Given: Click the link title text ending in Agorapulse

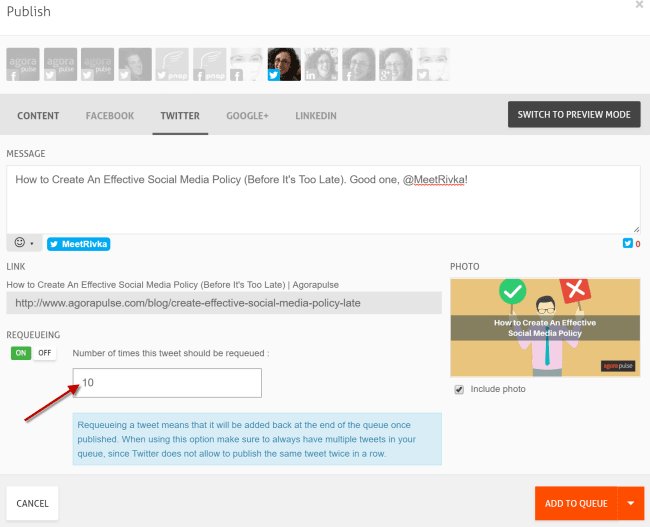Looking at the screenshot, I should [172, 285].
